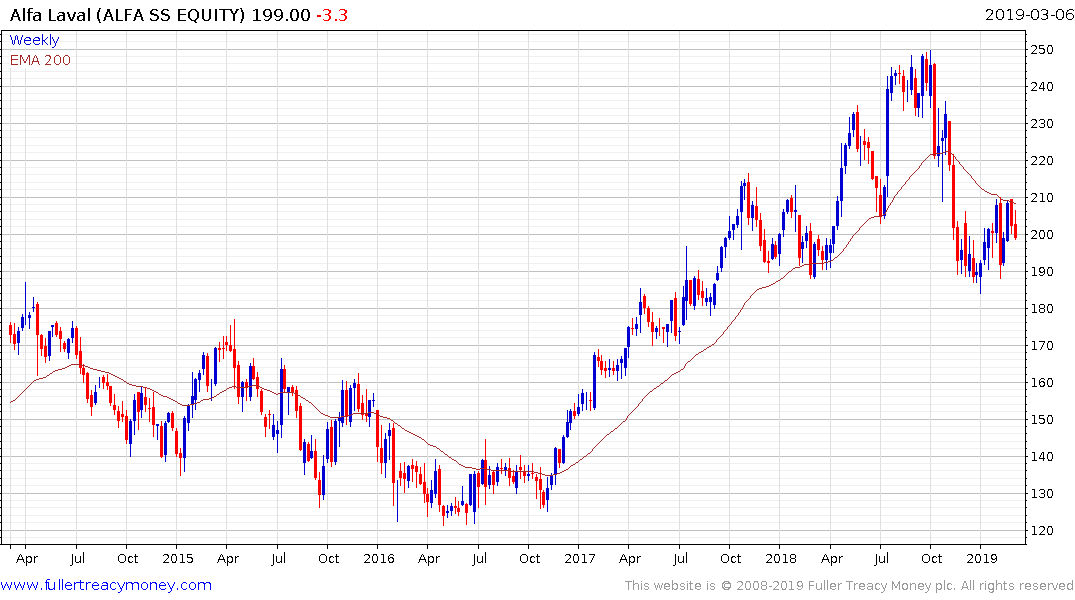Click the 2018 year label on time axis

pos(781,558)
